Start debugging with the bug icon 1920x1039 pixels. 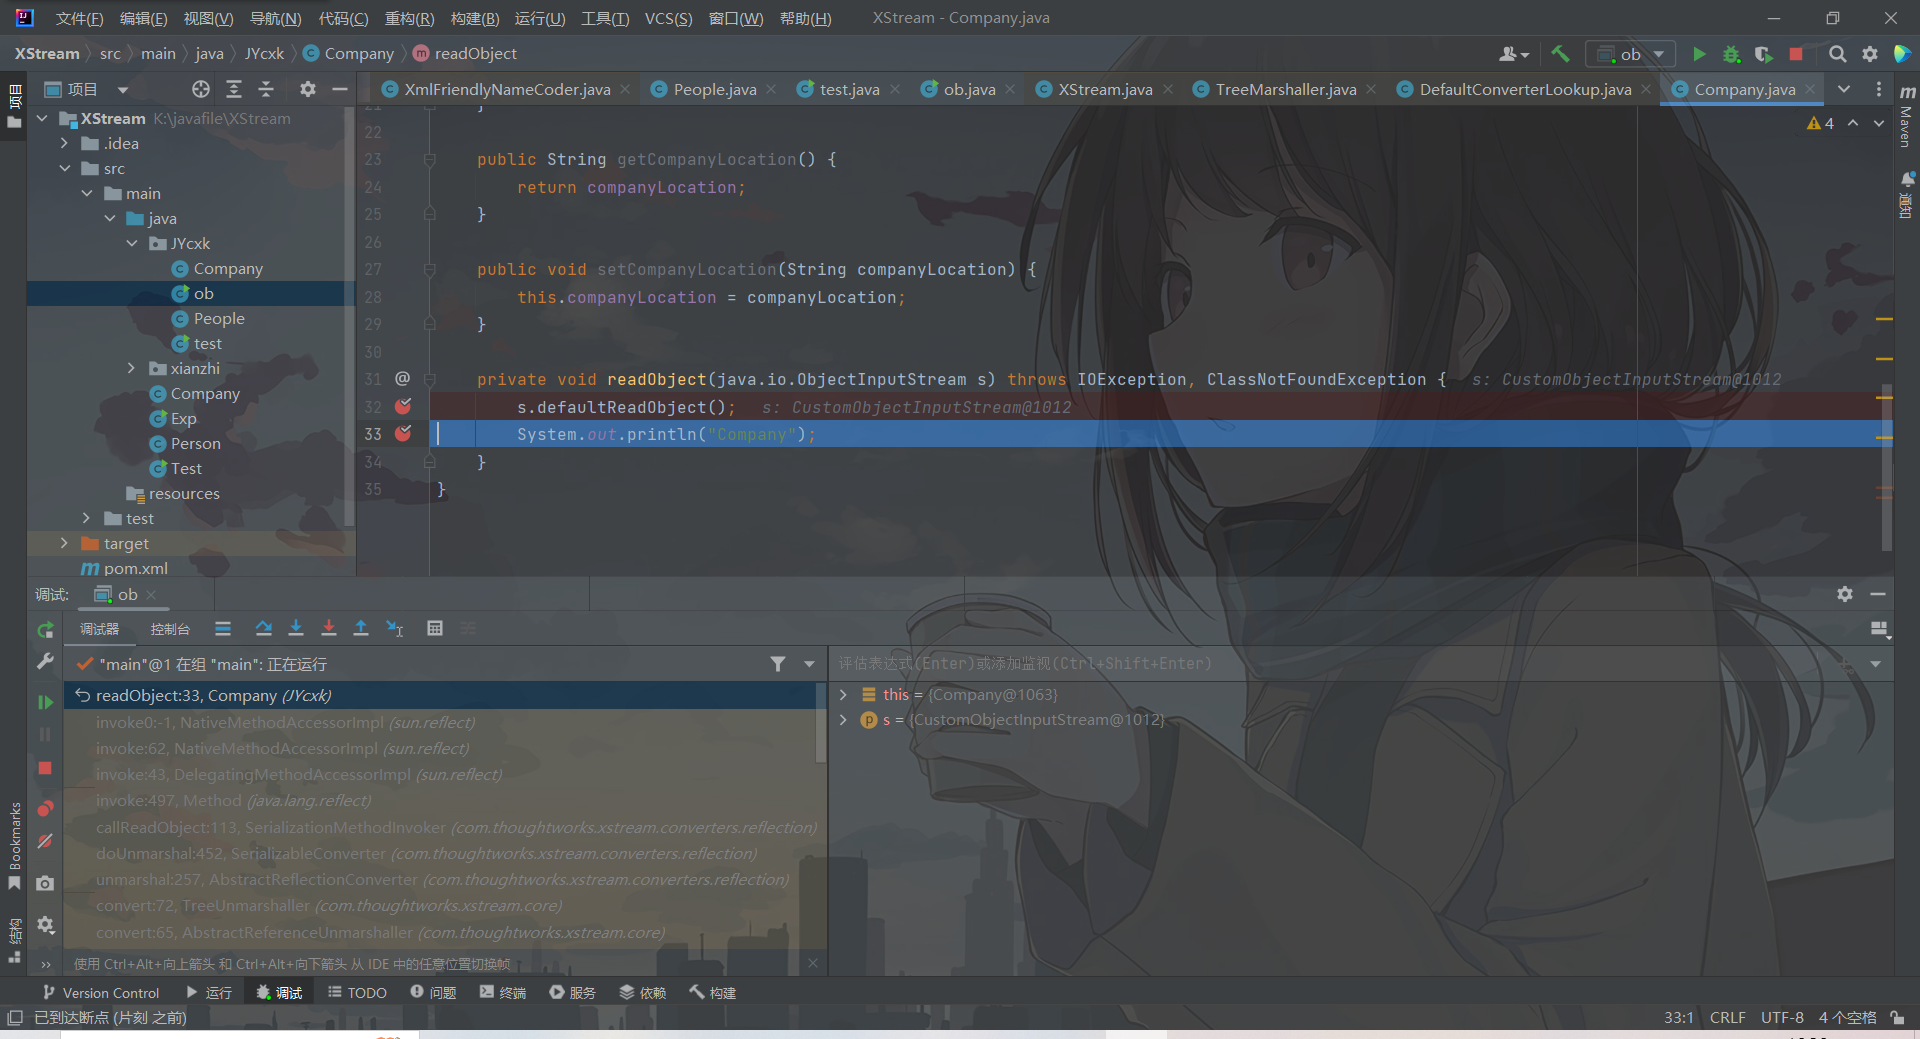point(1731,54)
